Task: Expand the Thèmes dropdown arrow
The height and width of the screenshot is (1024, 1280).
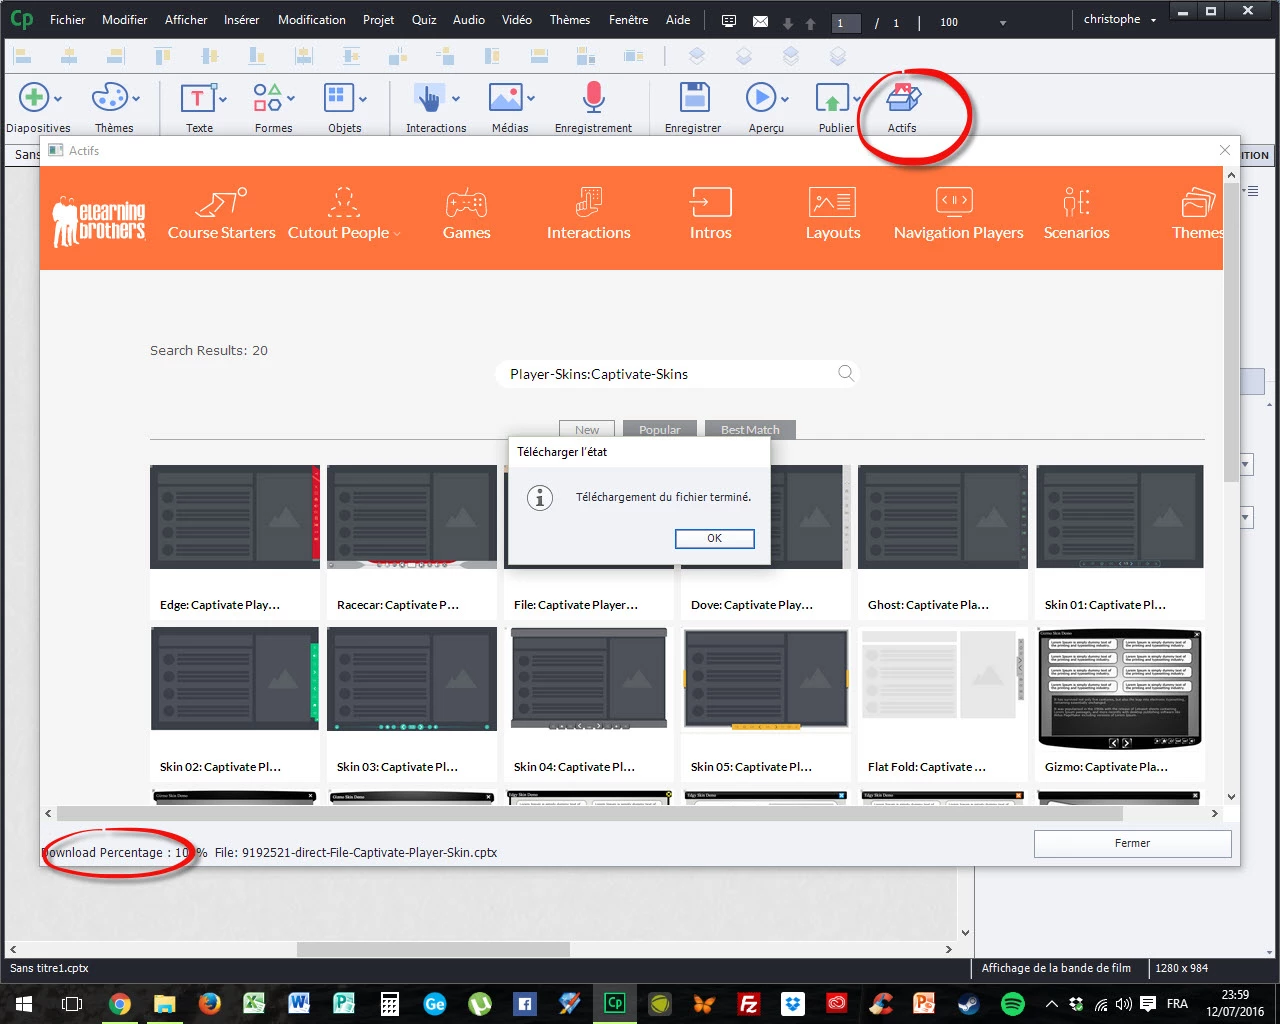Action: 136,99
